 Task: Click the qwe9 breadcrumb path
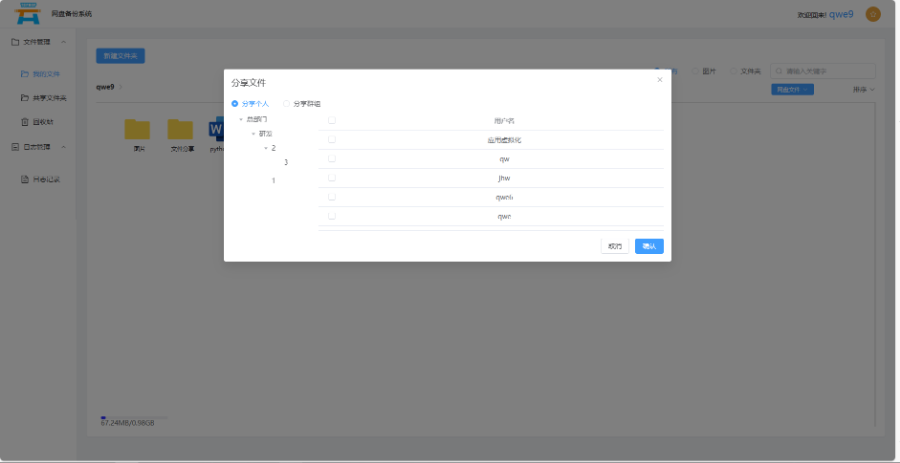point(105,87)
